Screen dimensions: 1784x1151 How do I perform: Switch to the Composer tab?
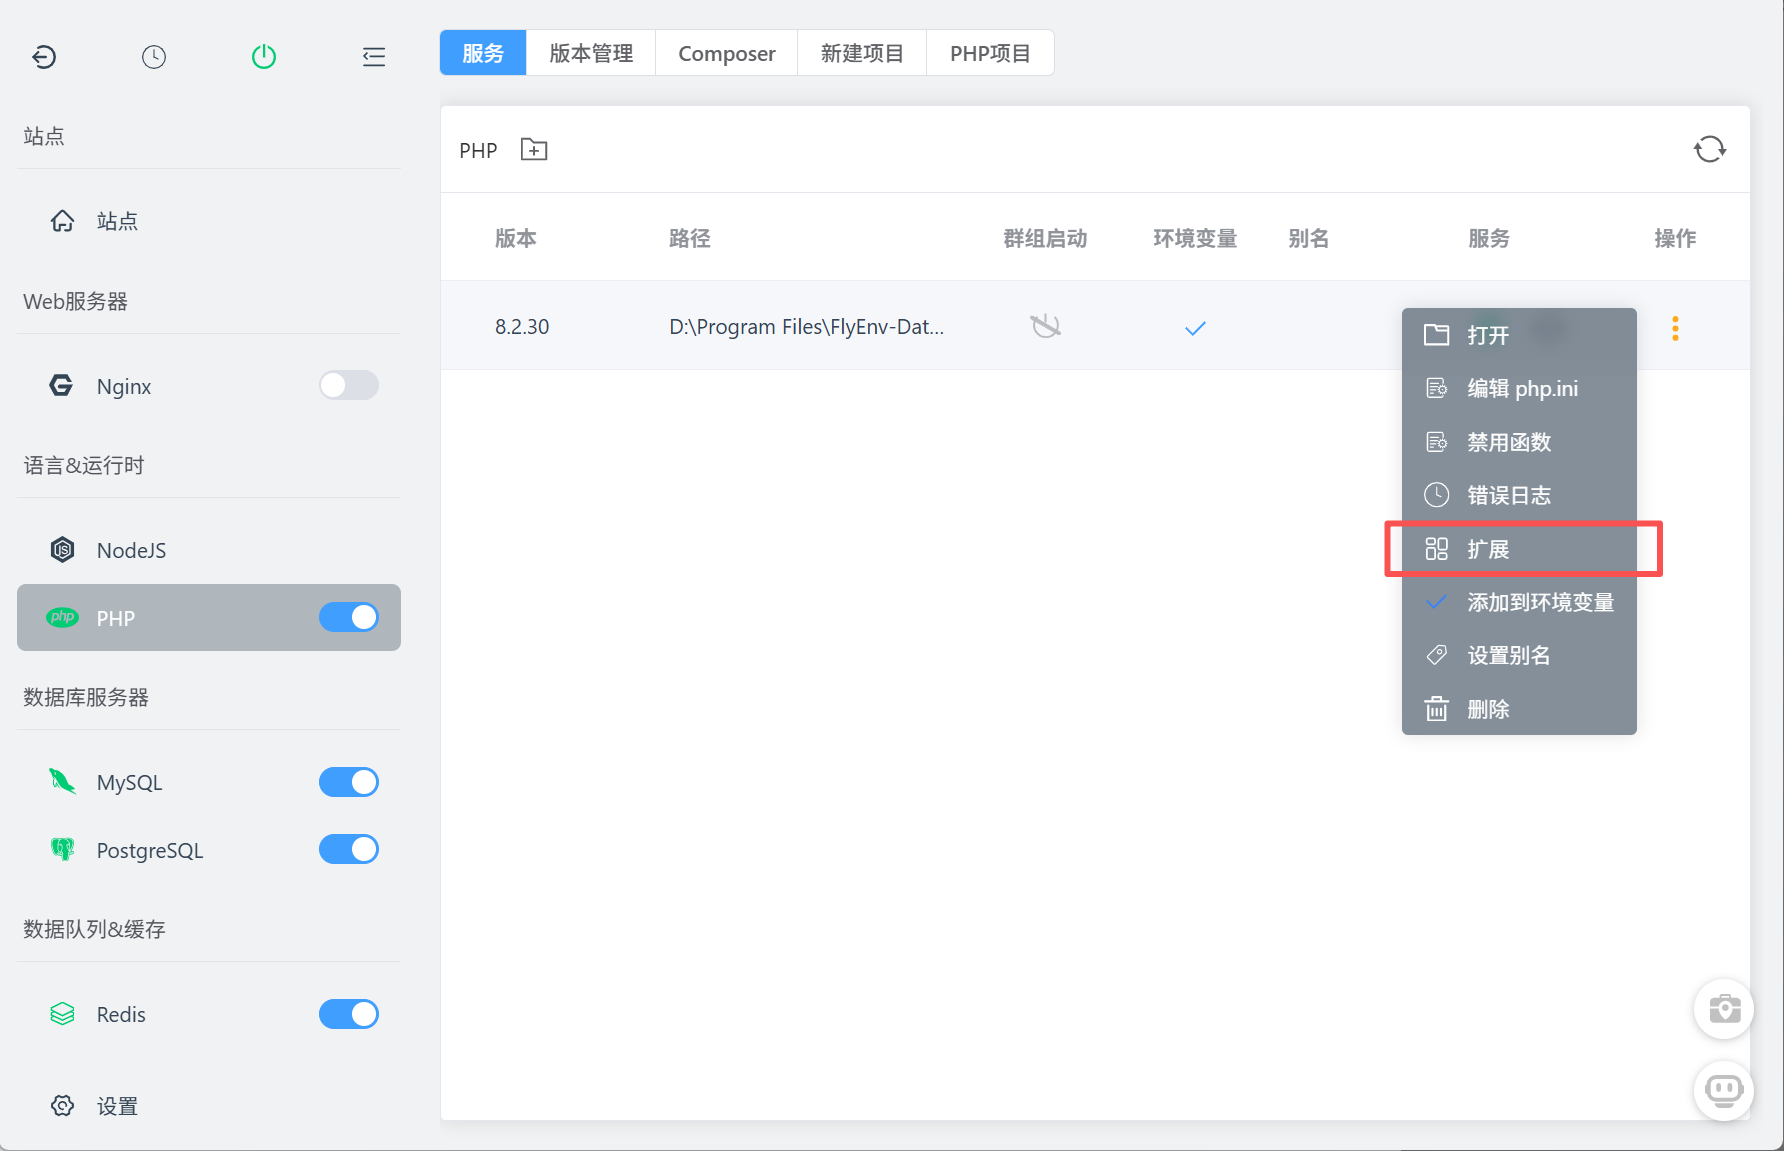pos(726,53)
